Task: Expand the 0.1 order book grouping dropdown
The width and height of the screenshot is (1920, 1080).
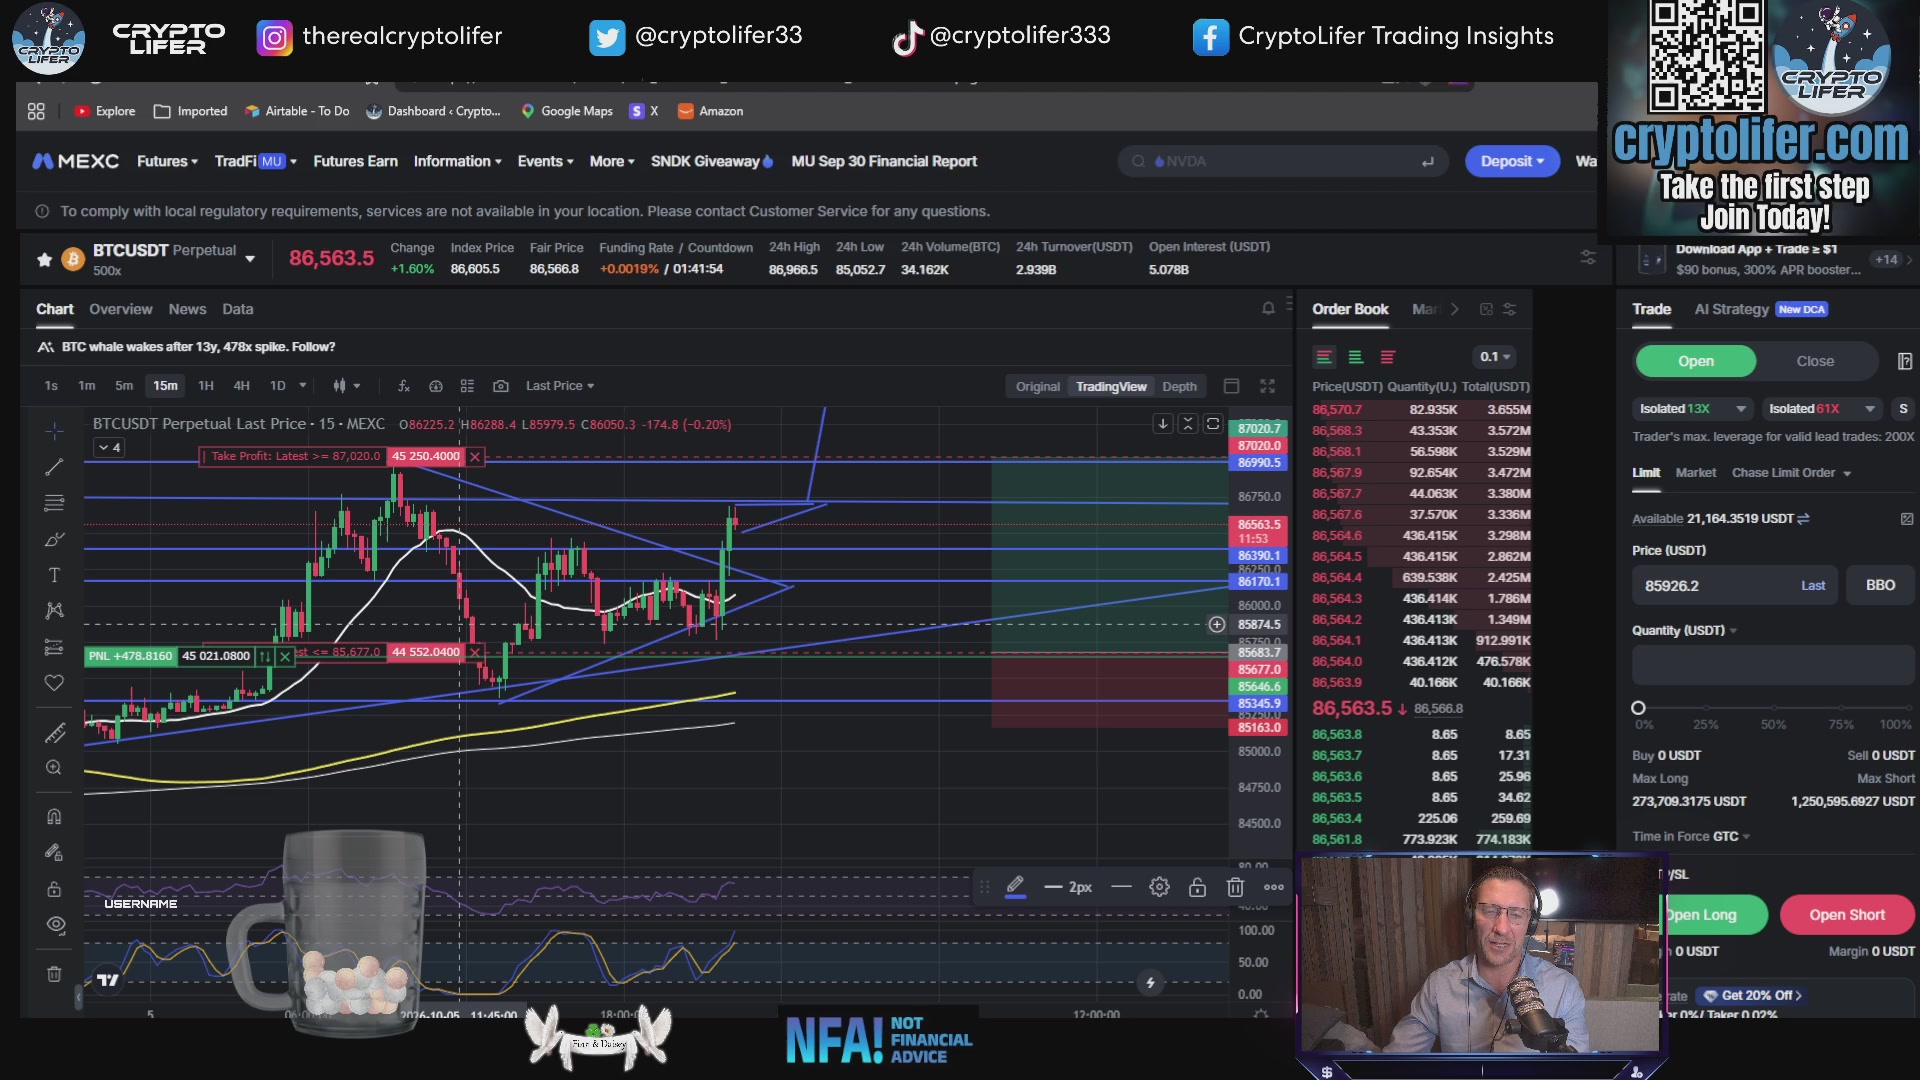Action: (1495, 357)
